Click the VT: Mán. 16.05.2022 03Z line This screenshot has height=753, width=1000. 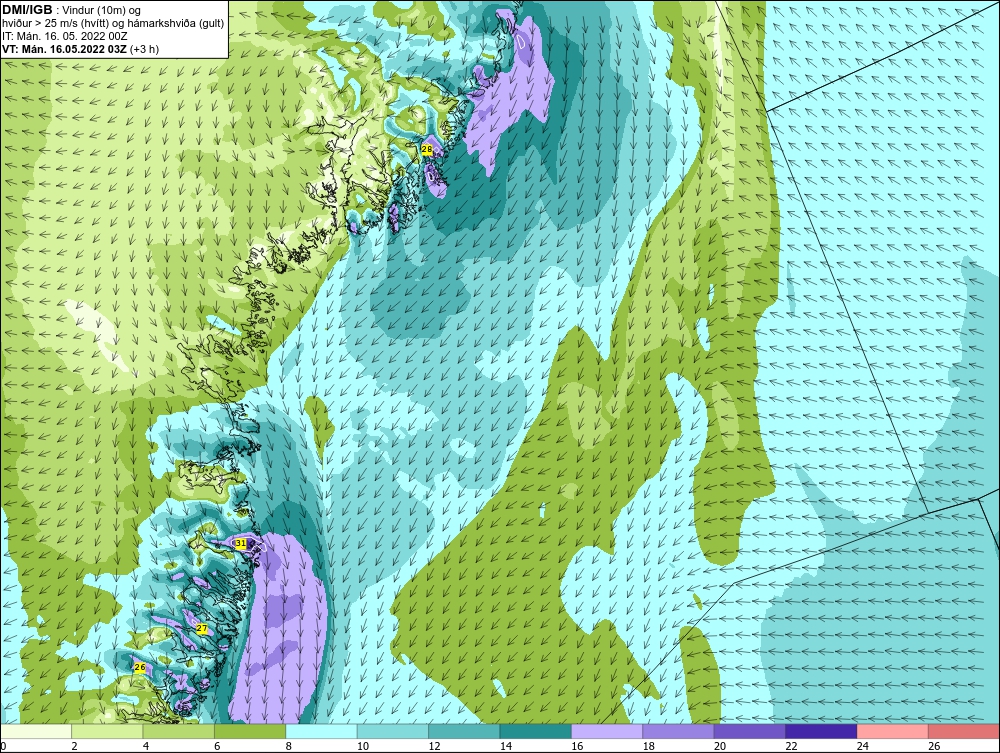pyautogui.click(x=80, y=49)
